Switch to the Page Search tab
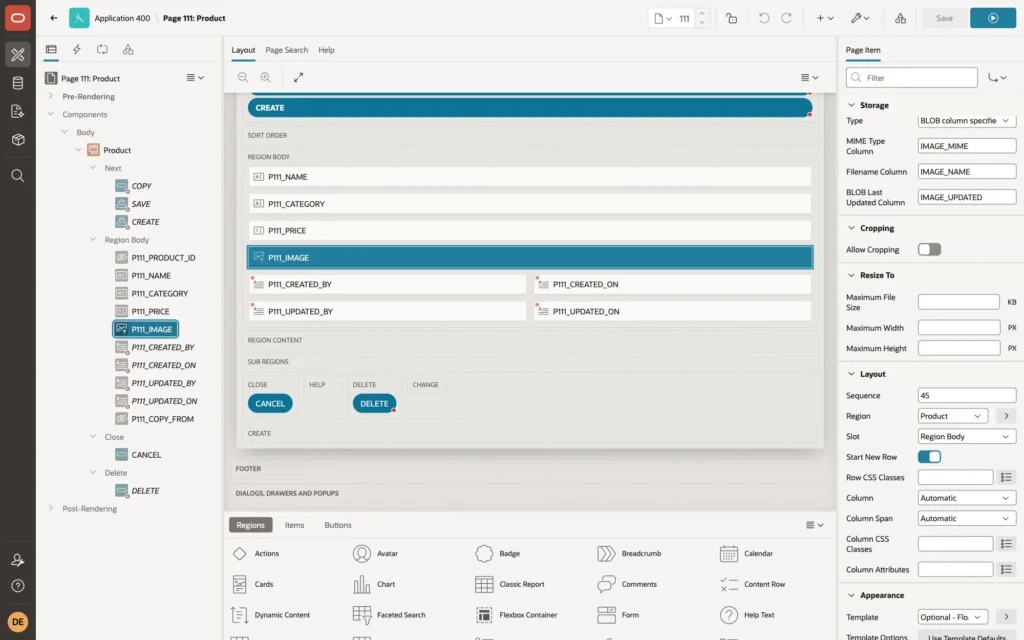This screenshot has height=640, width=1024. (286, 50)
